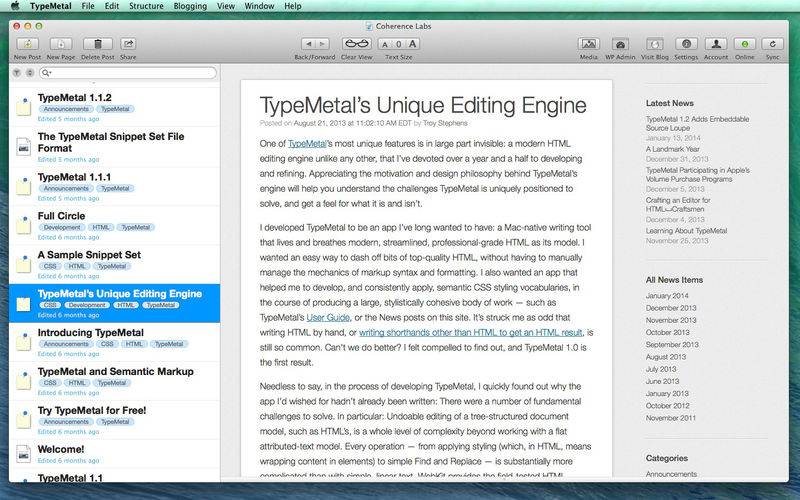Decrease text size with small A
Viewport: 800px width, 500px height.
pyautogui.click(x=385, y=44)
